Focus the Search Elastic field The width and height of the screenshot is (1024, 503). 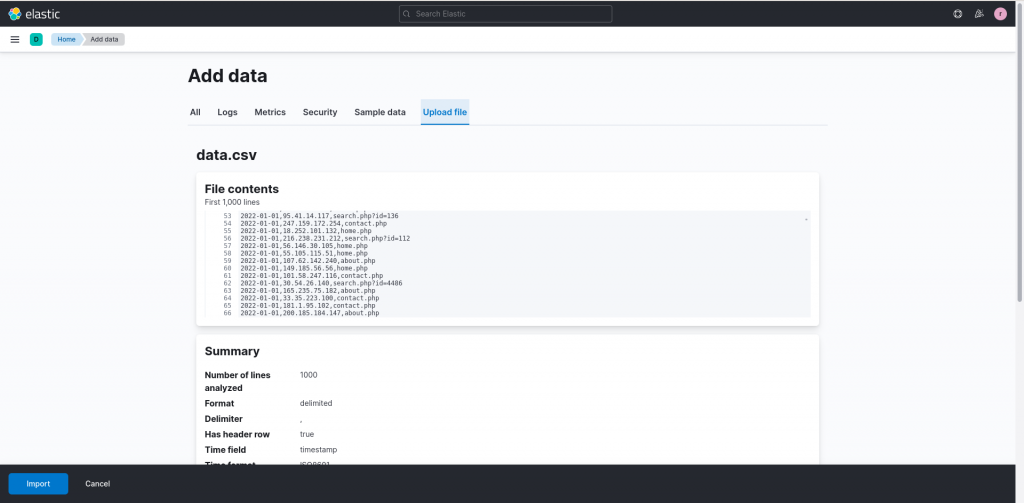510,14
